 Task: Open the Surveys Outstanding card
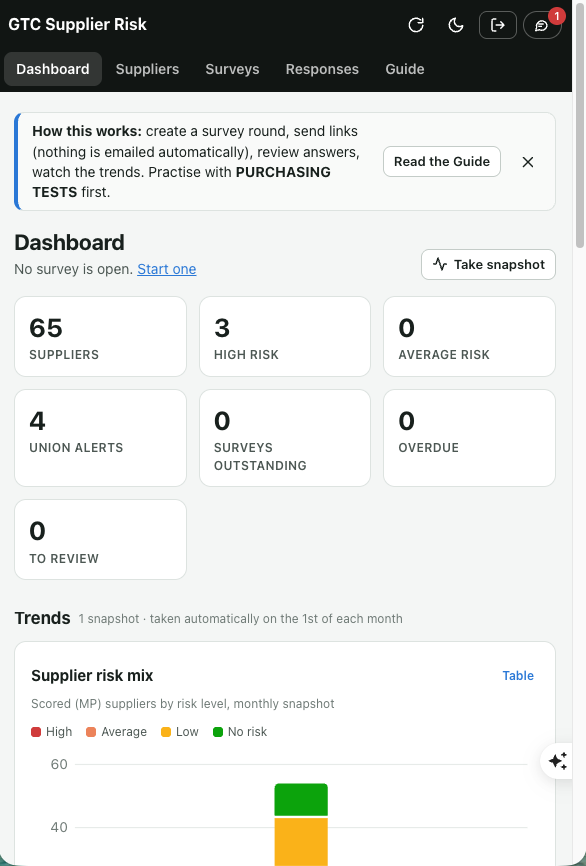pos(285,438)
